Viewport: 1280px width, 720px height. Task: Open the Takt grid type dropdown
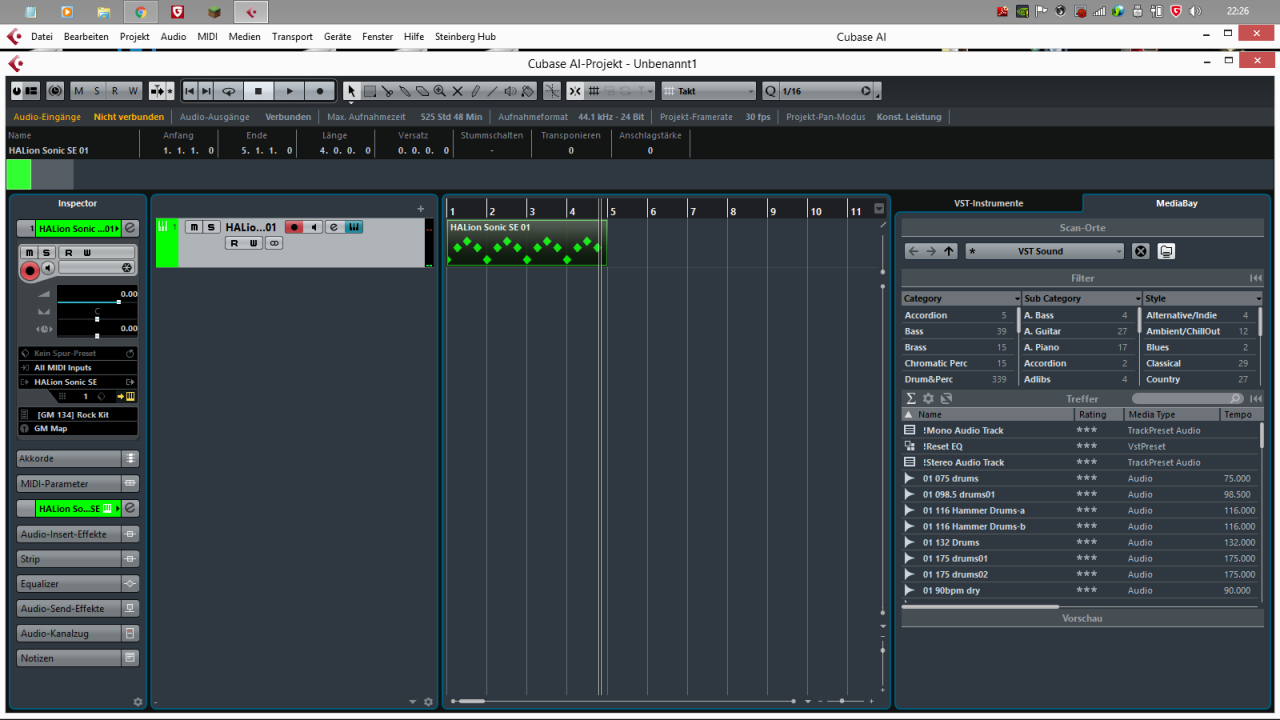point(708,91)
